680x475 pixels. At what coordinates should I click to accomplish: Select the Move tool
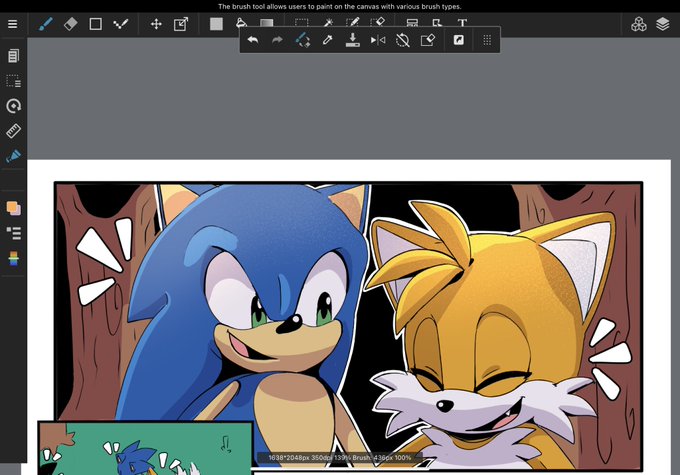pos(156,24)
